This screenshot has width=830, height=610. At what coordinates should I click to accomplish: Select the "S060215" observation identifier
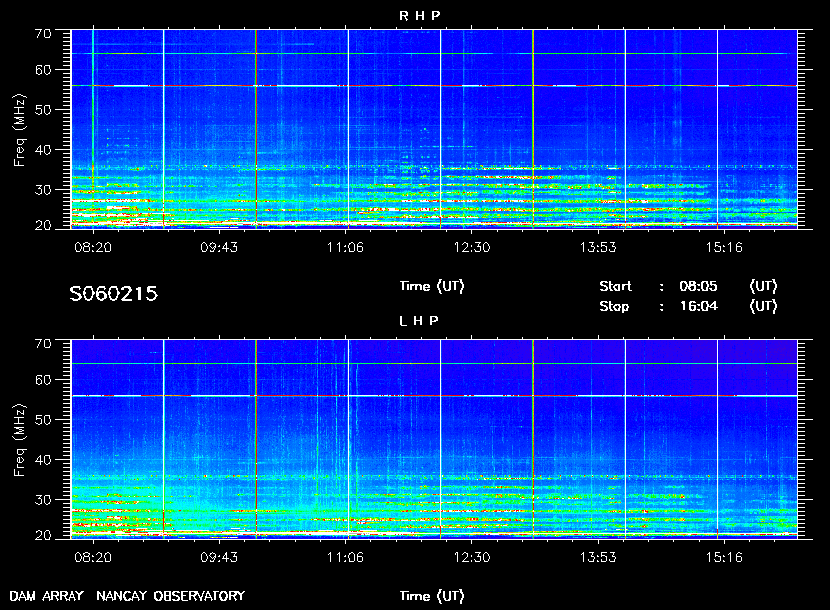click(113, 293)
